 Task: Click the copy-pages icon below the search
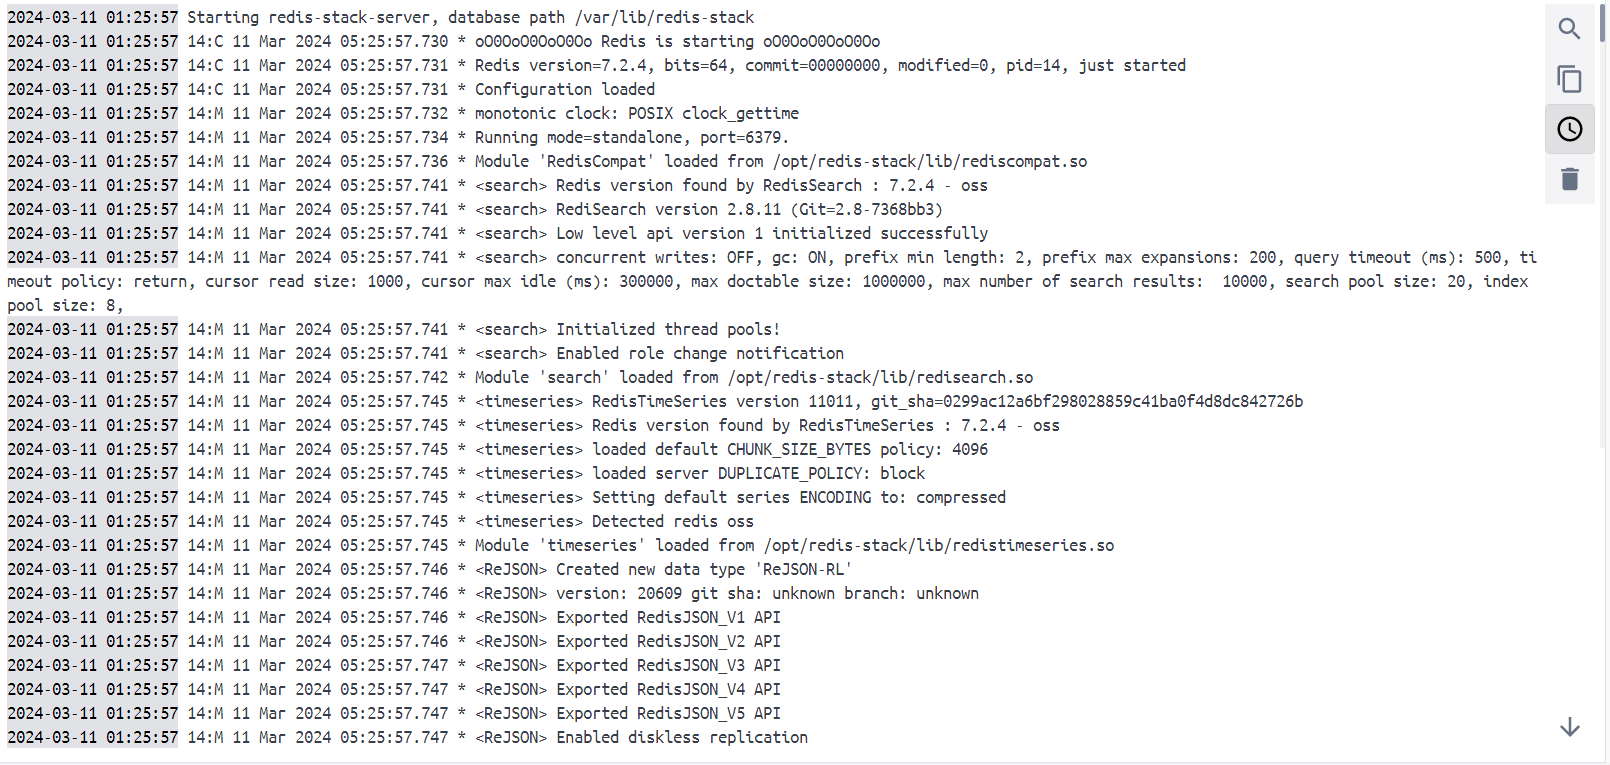(1569, 79)
